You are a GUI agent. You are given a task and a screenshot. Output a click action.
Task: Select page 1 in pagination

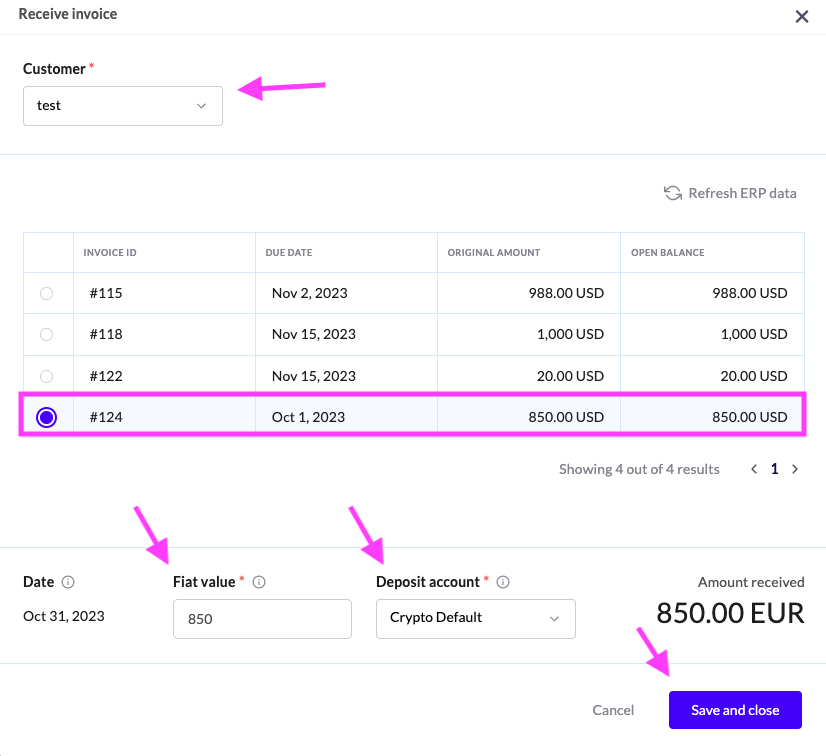774,469
